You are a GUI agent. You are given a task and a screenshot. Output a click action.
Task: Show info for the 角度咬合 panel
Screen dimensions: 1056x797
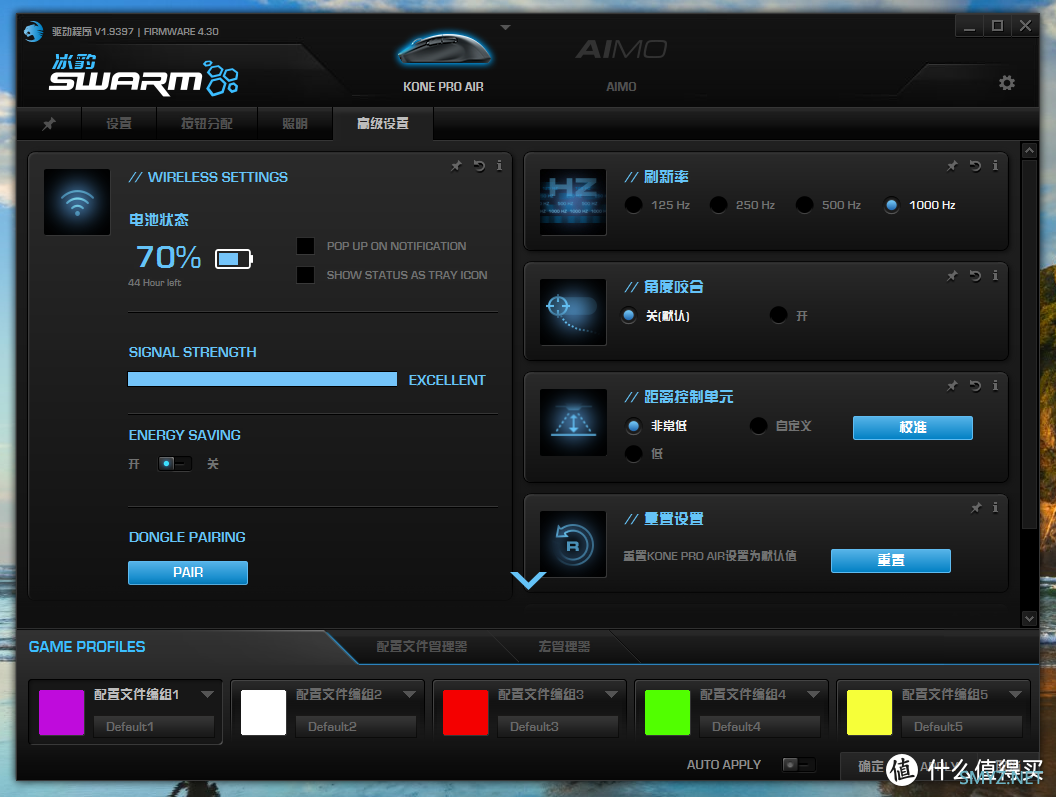(x=995, y=276)
